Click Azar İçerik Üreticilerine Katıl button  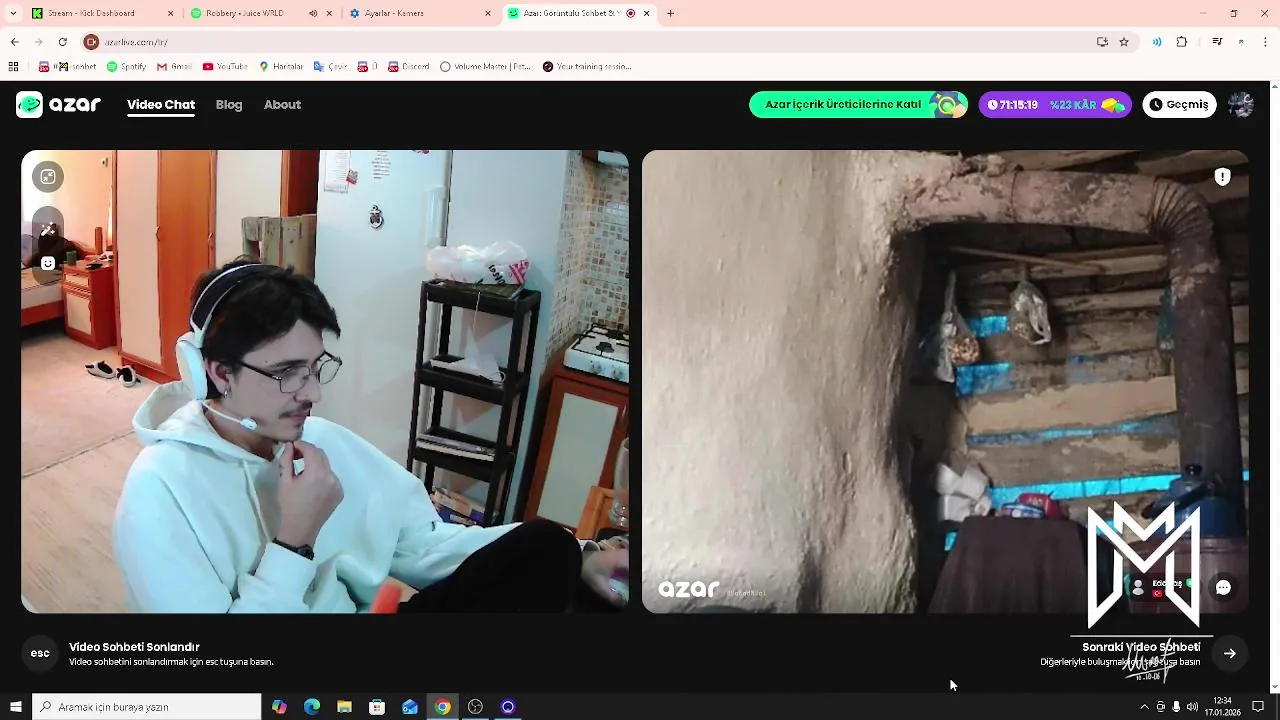(858, 104)
